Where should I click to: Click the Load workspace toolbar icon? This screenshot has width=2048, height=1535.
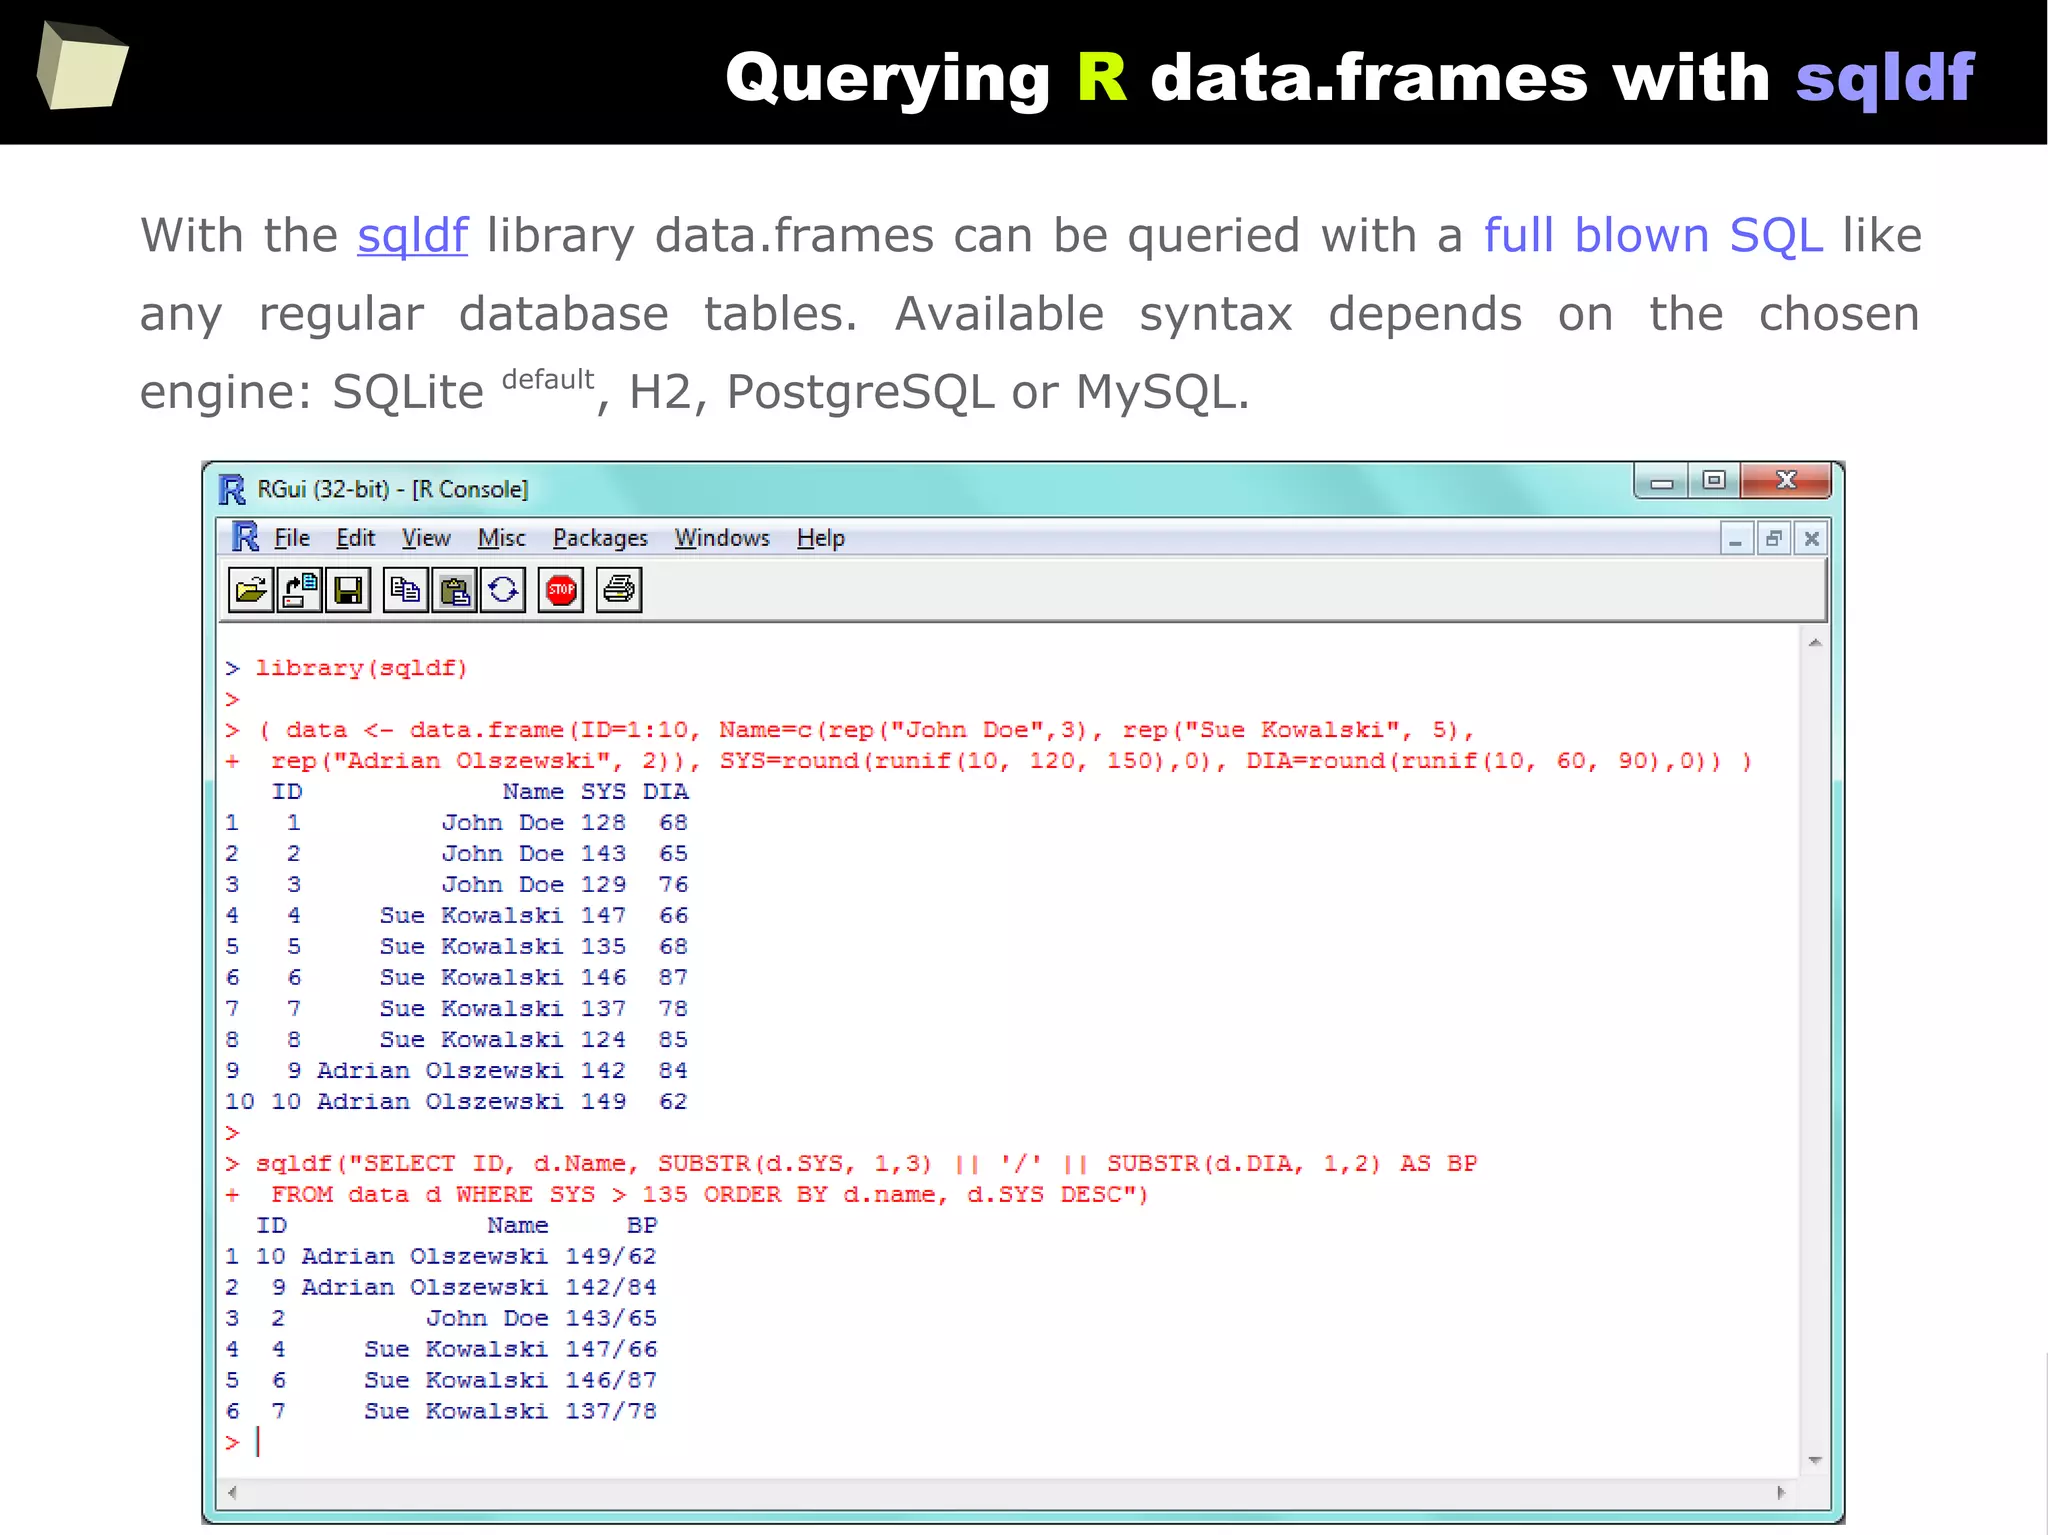point(299,590)
